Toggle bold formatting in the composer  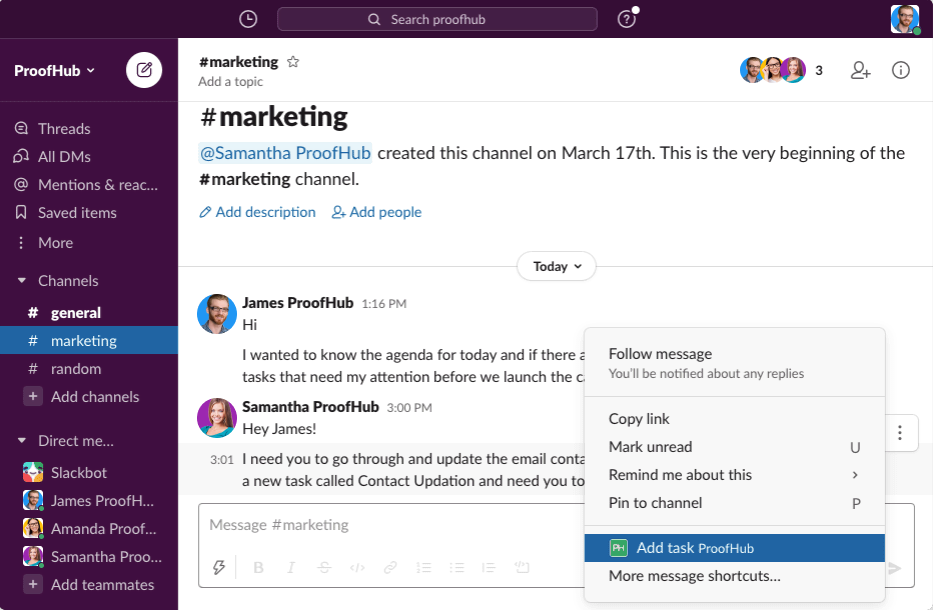(x=258, y=567)
